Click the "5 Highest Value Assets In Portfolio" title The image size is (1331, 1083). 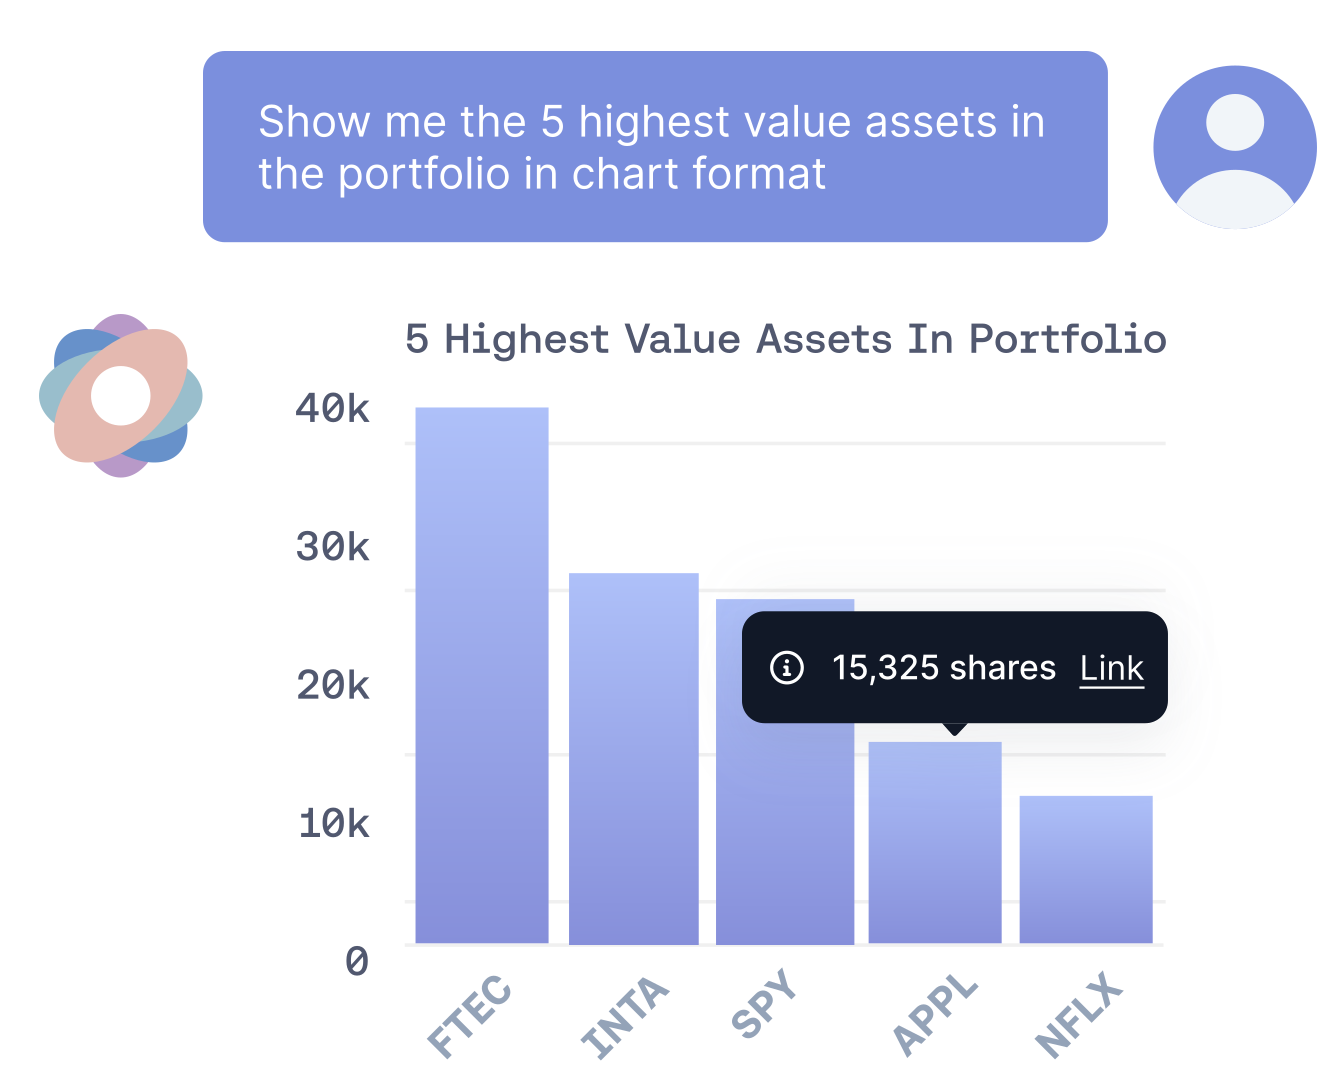785,339
